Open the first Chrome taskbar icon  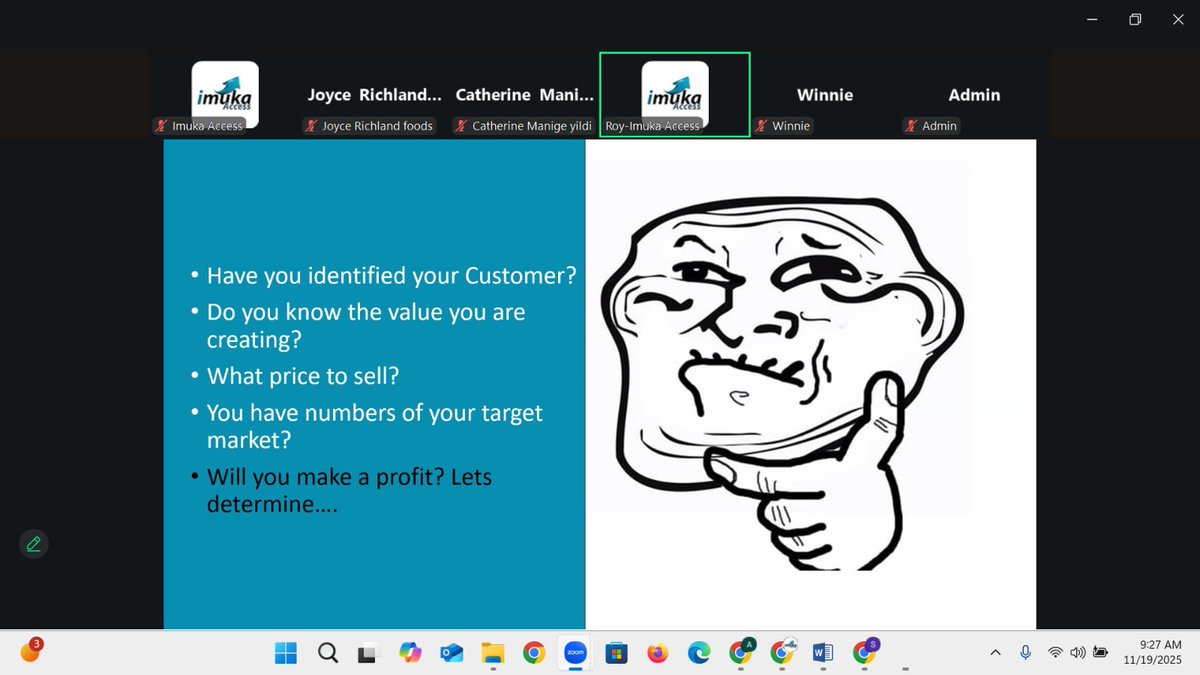pos(534,653)
